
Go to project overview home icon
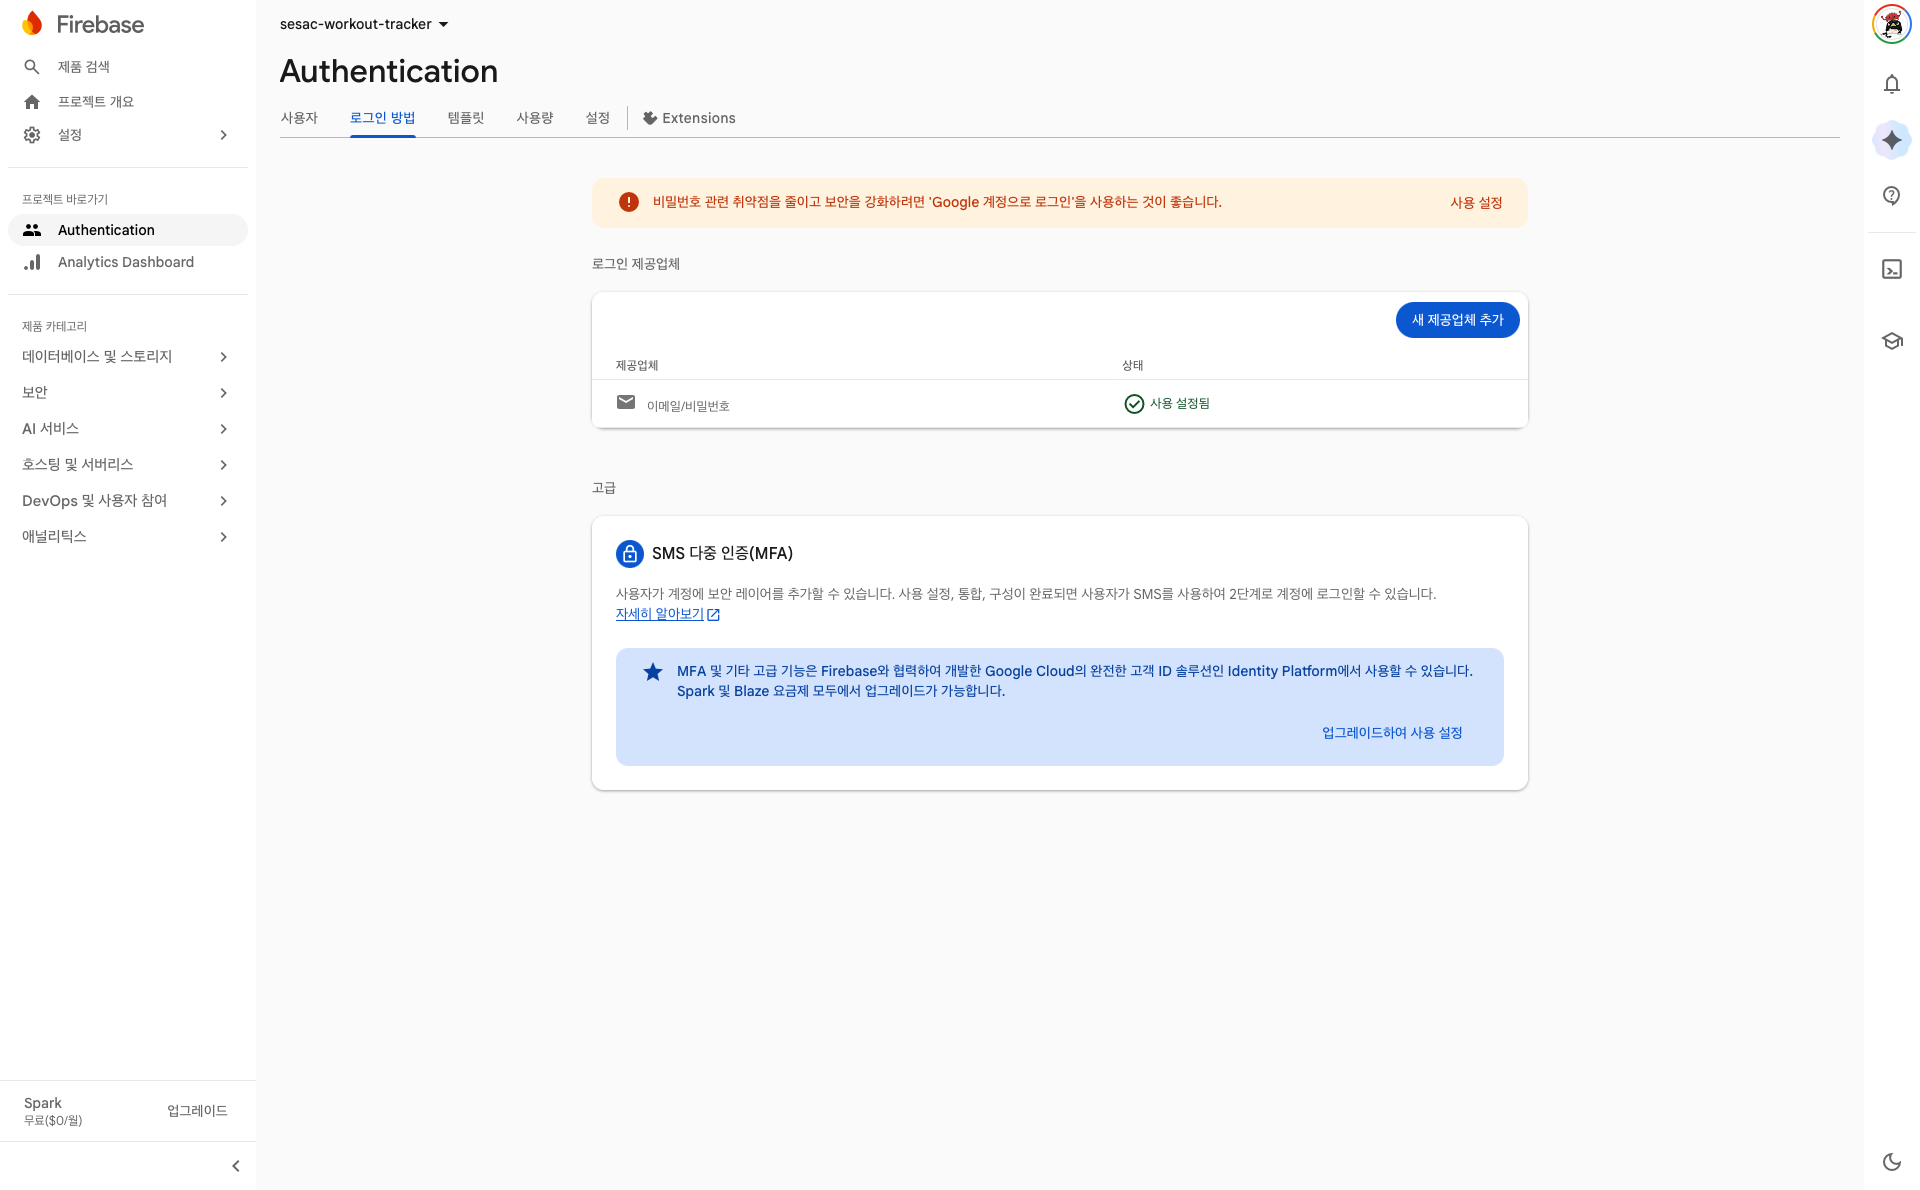click(32, 102)
